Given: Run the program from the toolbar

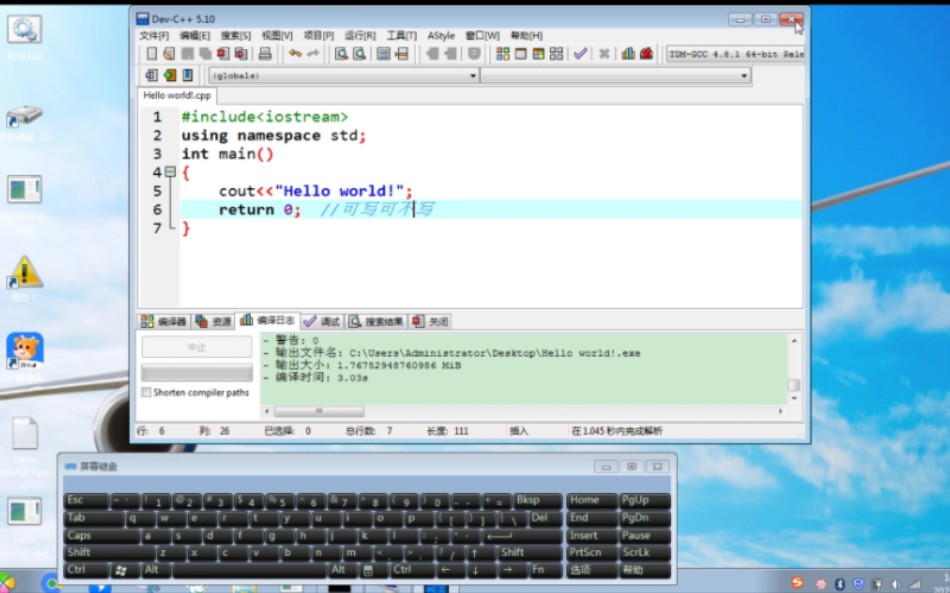Looking at the screenshot, I should pos(521,54).
